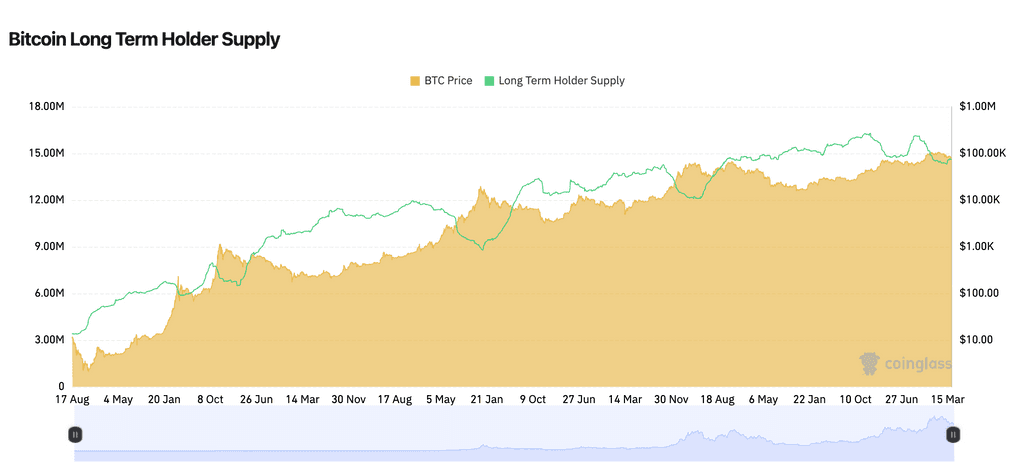Click the 8 Oct date label
Image resolution: width=1024 pixels, height=472 pixels.
pos(210,400)
